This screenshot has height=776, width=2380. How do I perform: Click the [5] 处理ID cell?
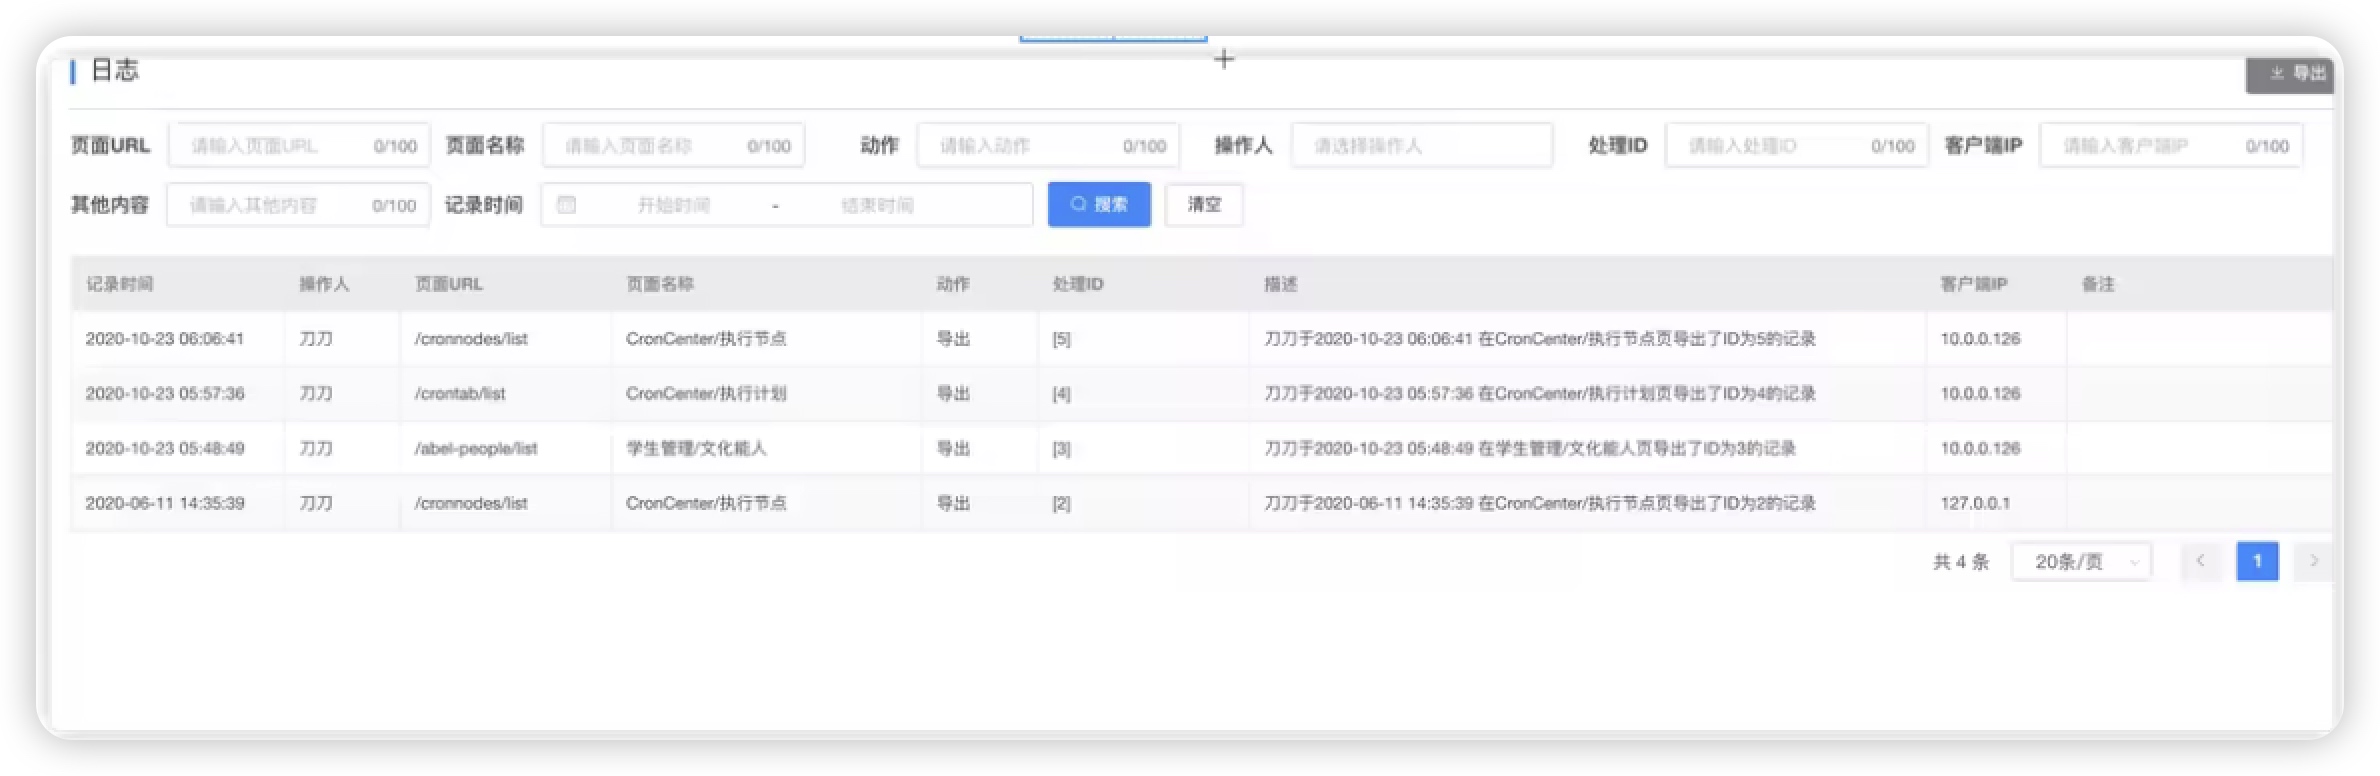(1061, 340)
